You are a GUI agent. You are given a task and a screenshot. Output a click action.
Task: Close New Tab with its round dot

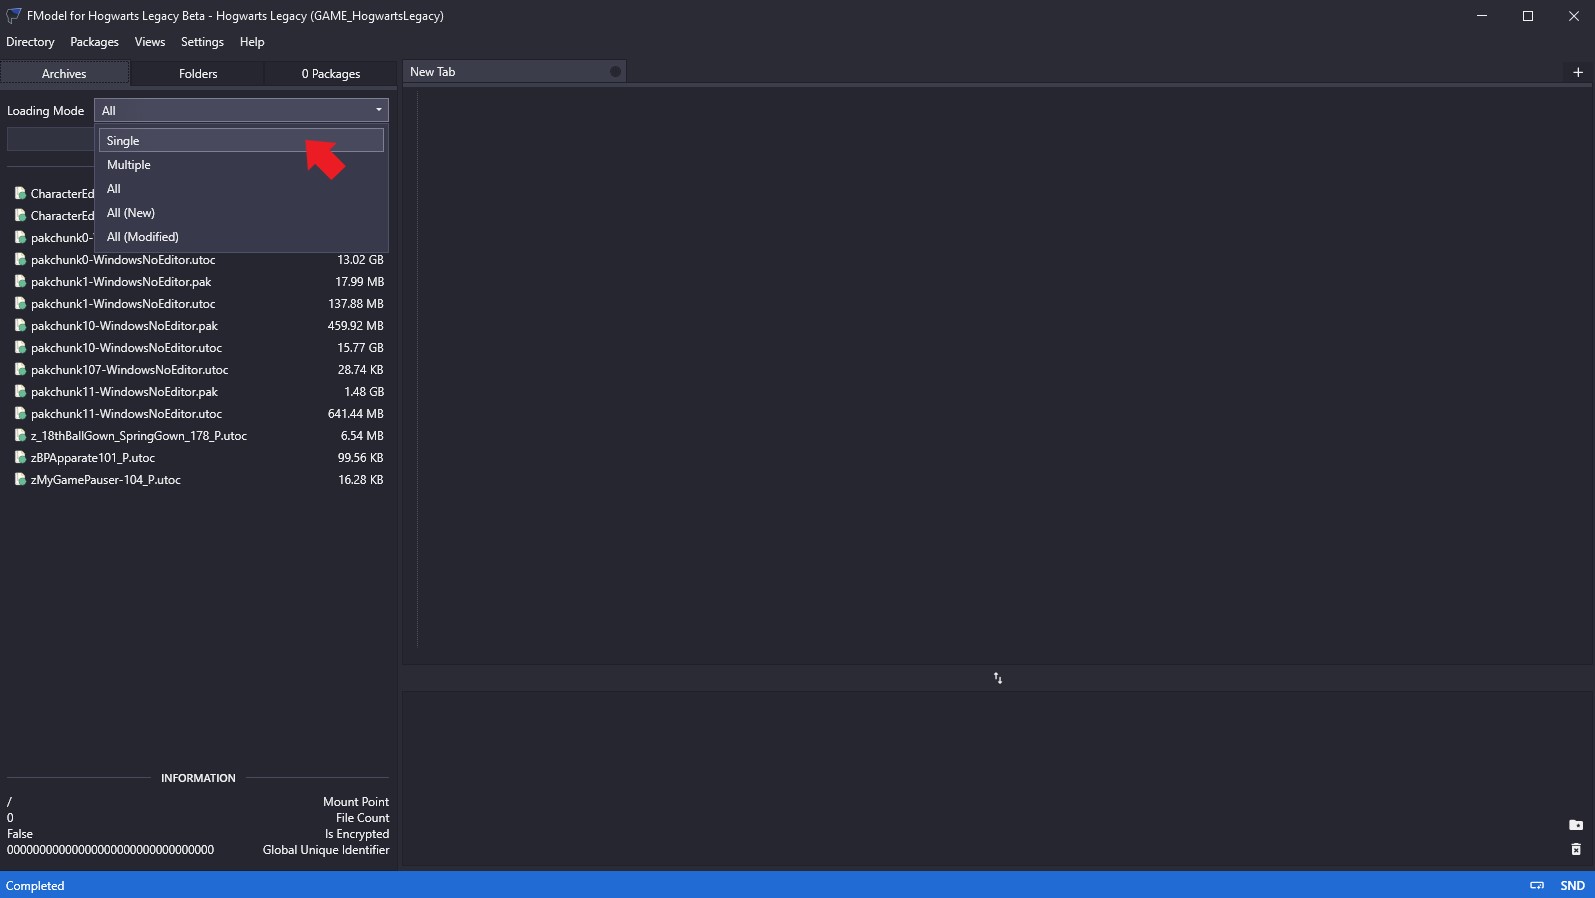pyautogui.click(x=615, y=72)
